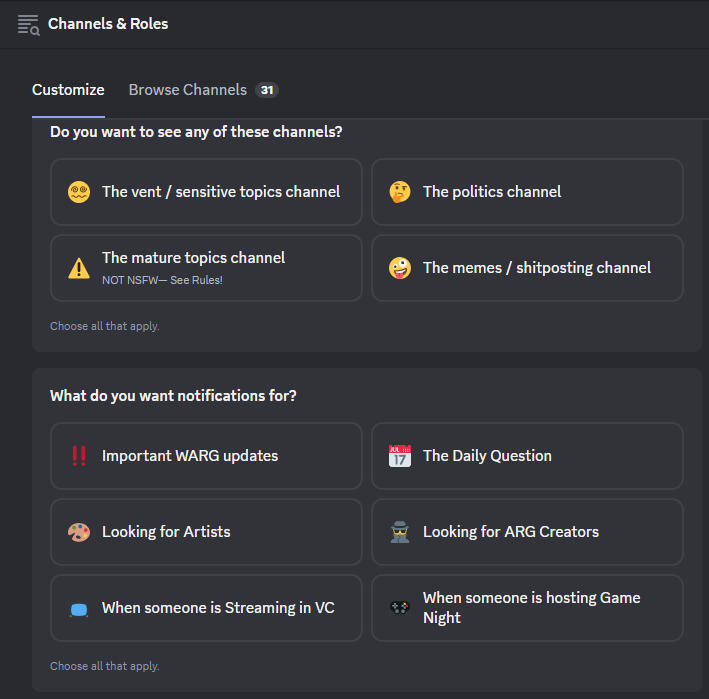Click the calendar icon for Daily Question
The image size is (709, 699).
coord(400,456)
